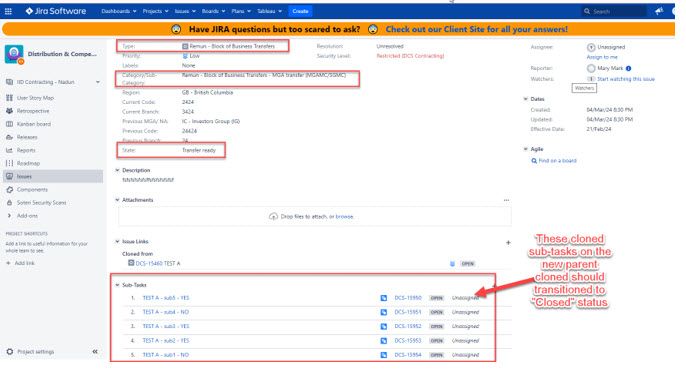Select the Issues sidebar icon

[9, 176]
